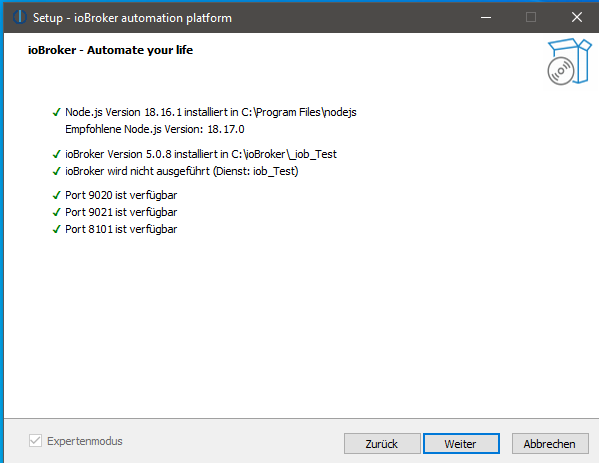Click 'Port 9020 ist verfügbar' text
The image size is (599, 463).
(x=121, y=195)
